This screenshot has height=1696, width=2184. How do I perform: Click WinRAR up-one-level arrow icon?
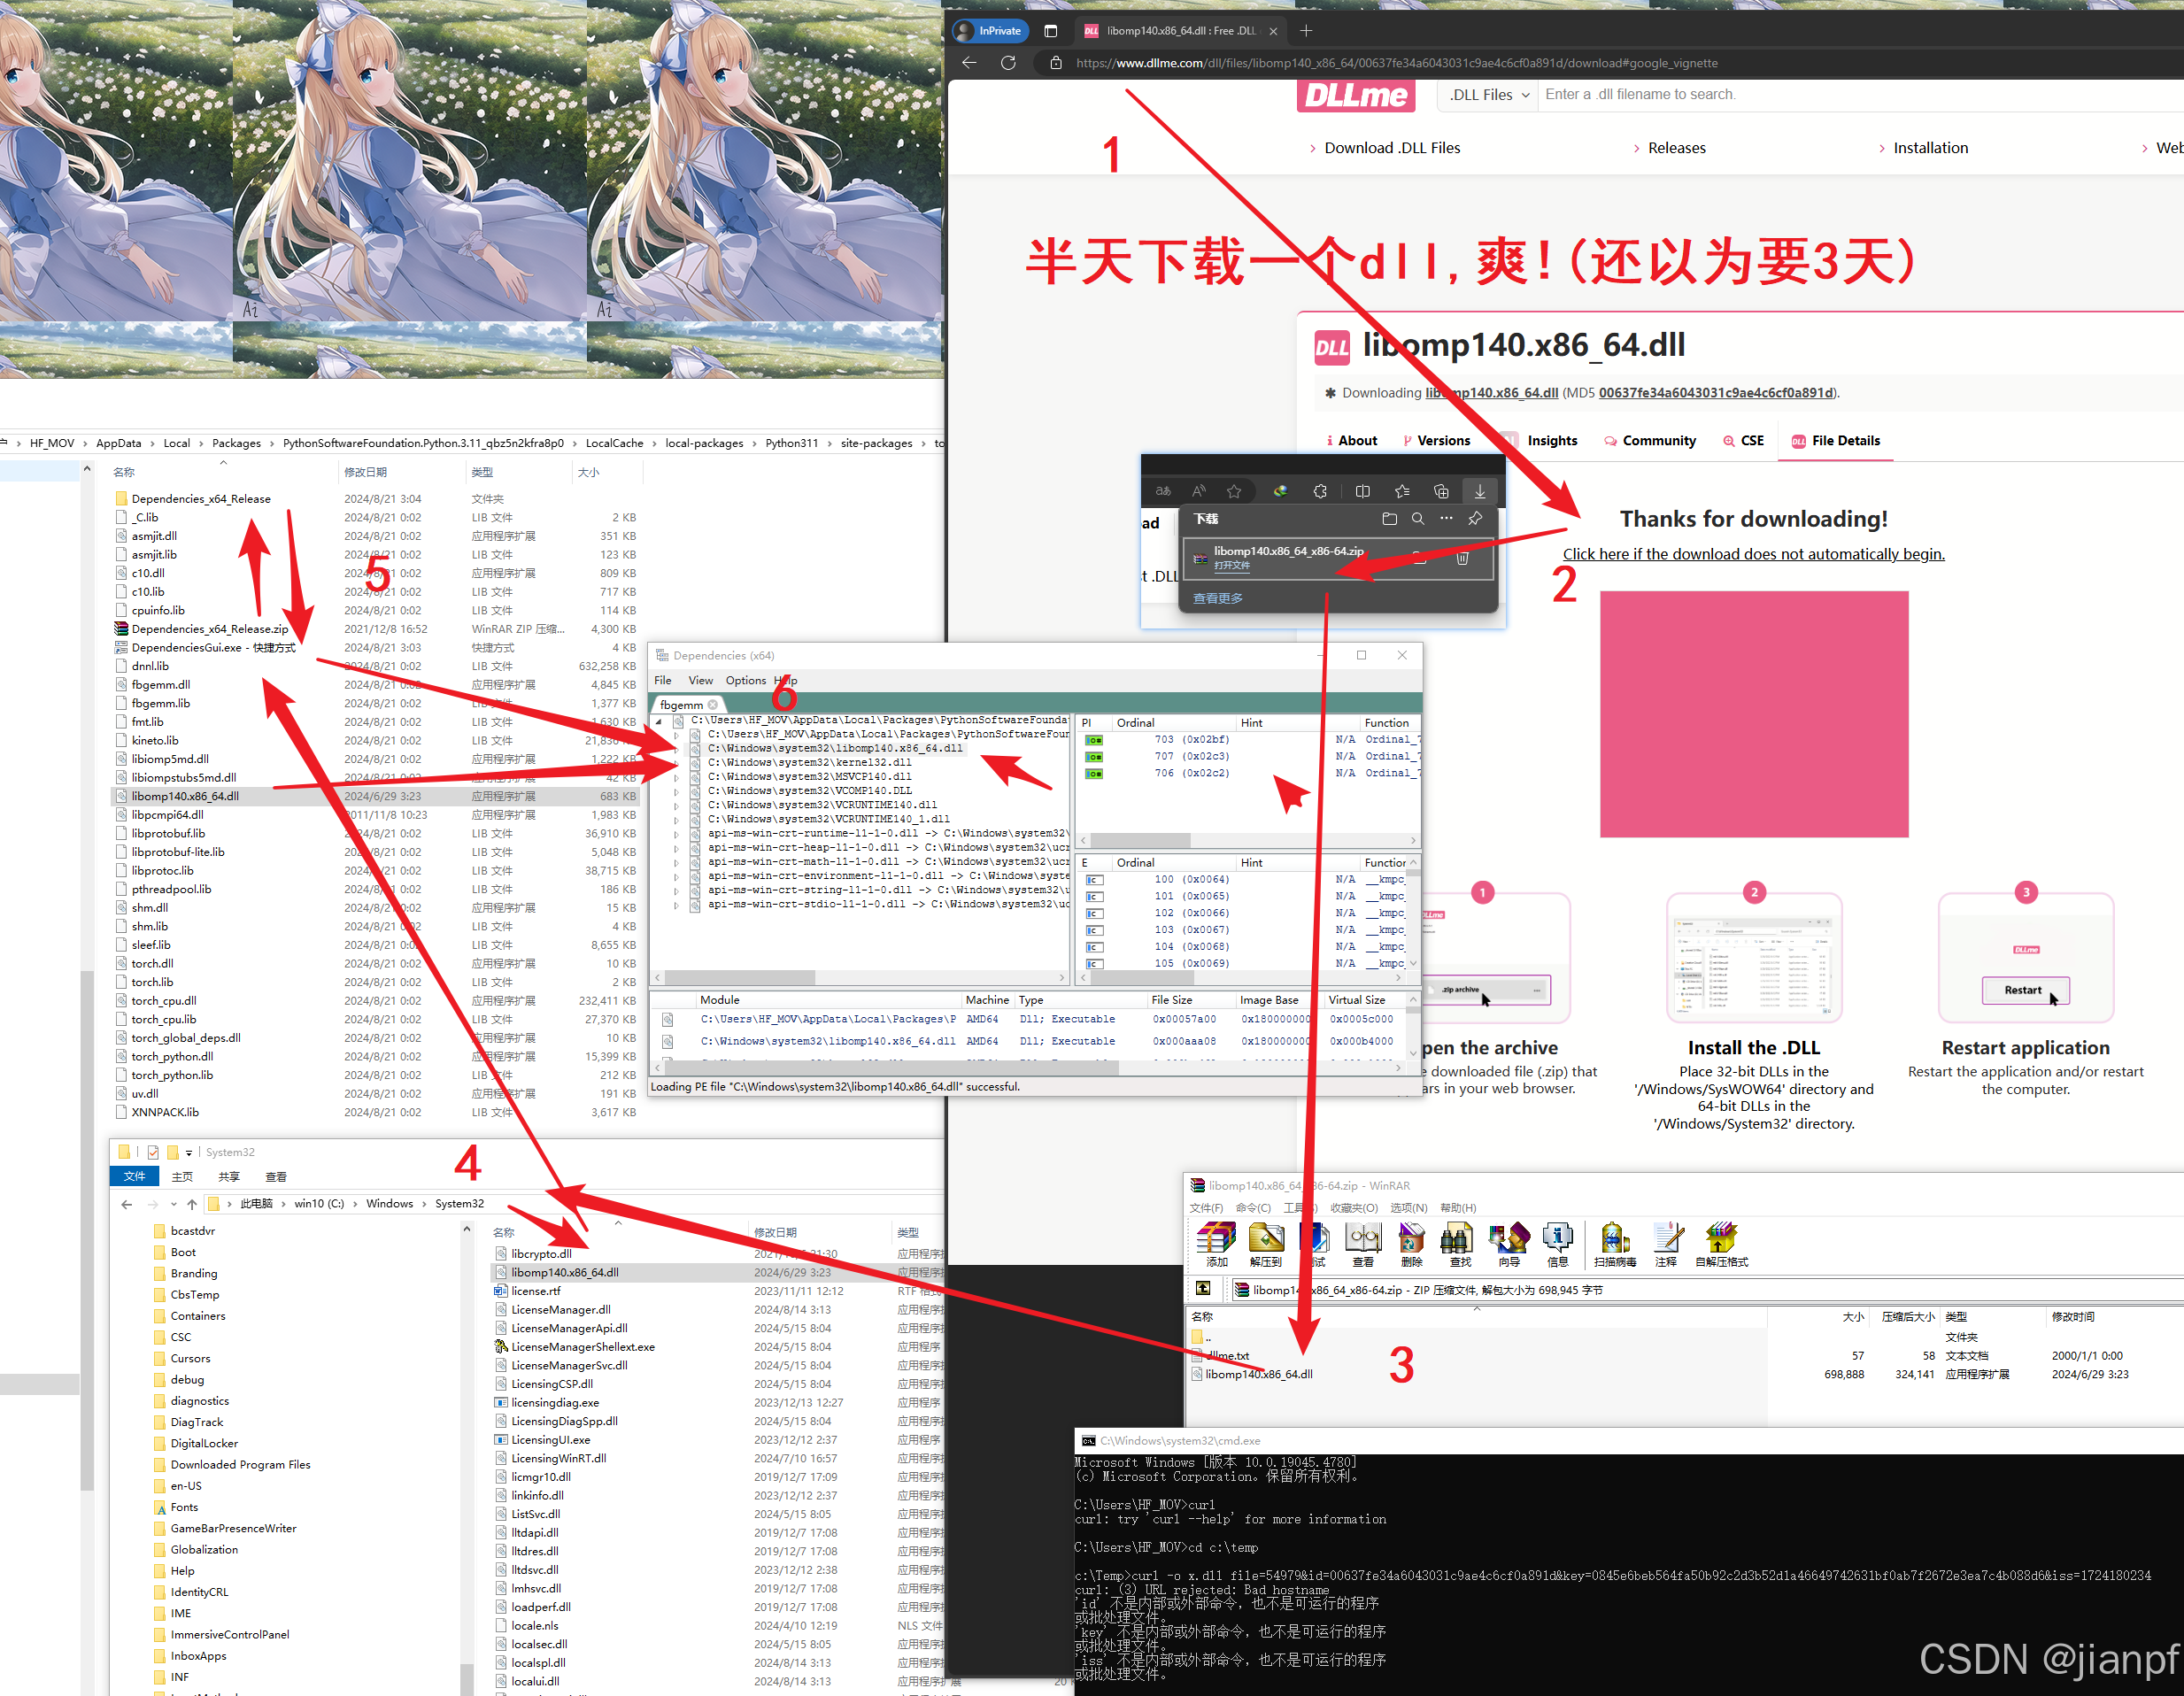coord(1204,1289)
